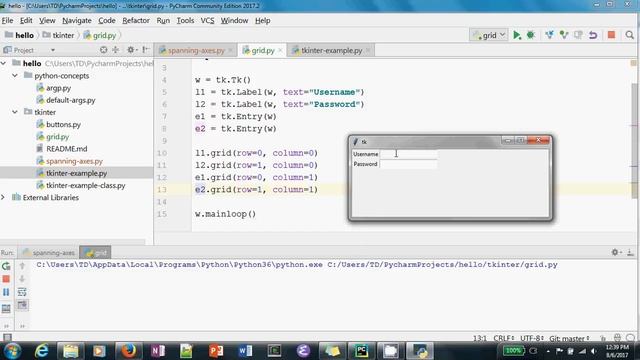Collapse the hello project root node
Screen dimensions: 640x360
[x=4, y=63]
